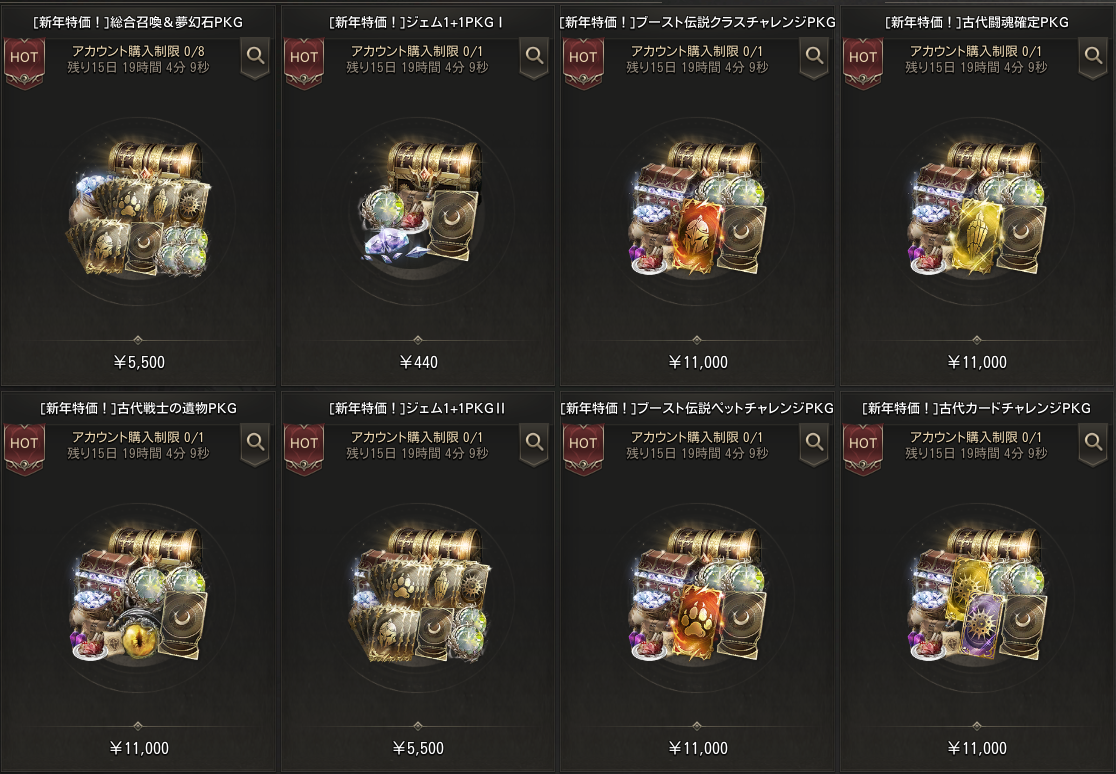Open magnifier on 古代闘魂確定PKG

coord(1093,58)
